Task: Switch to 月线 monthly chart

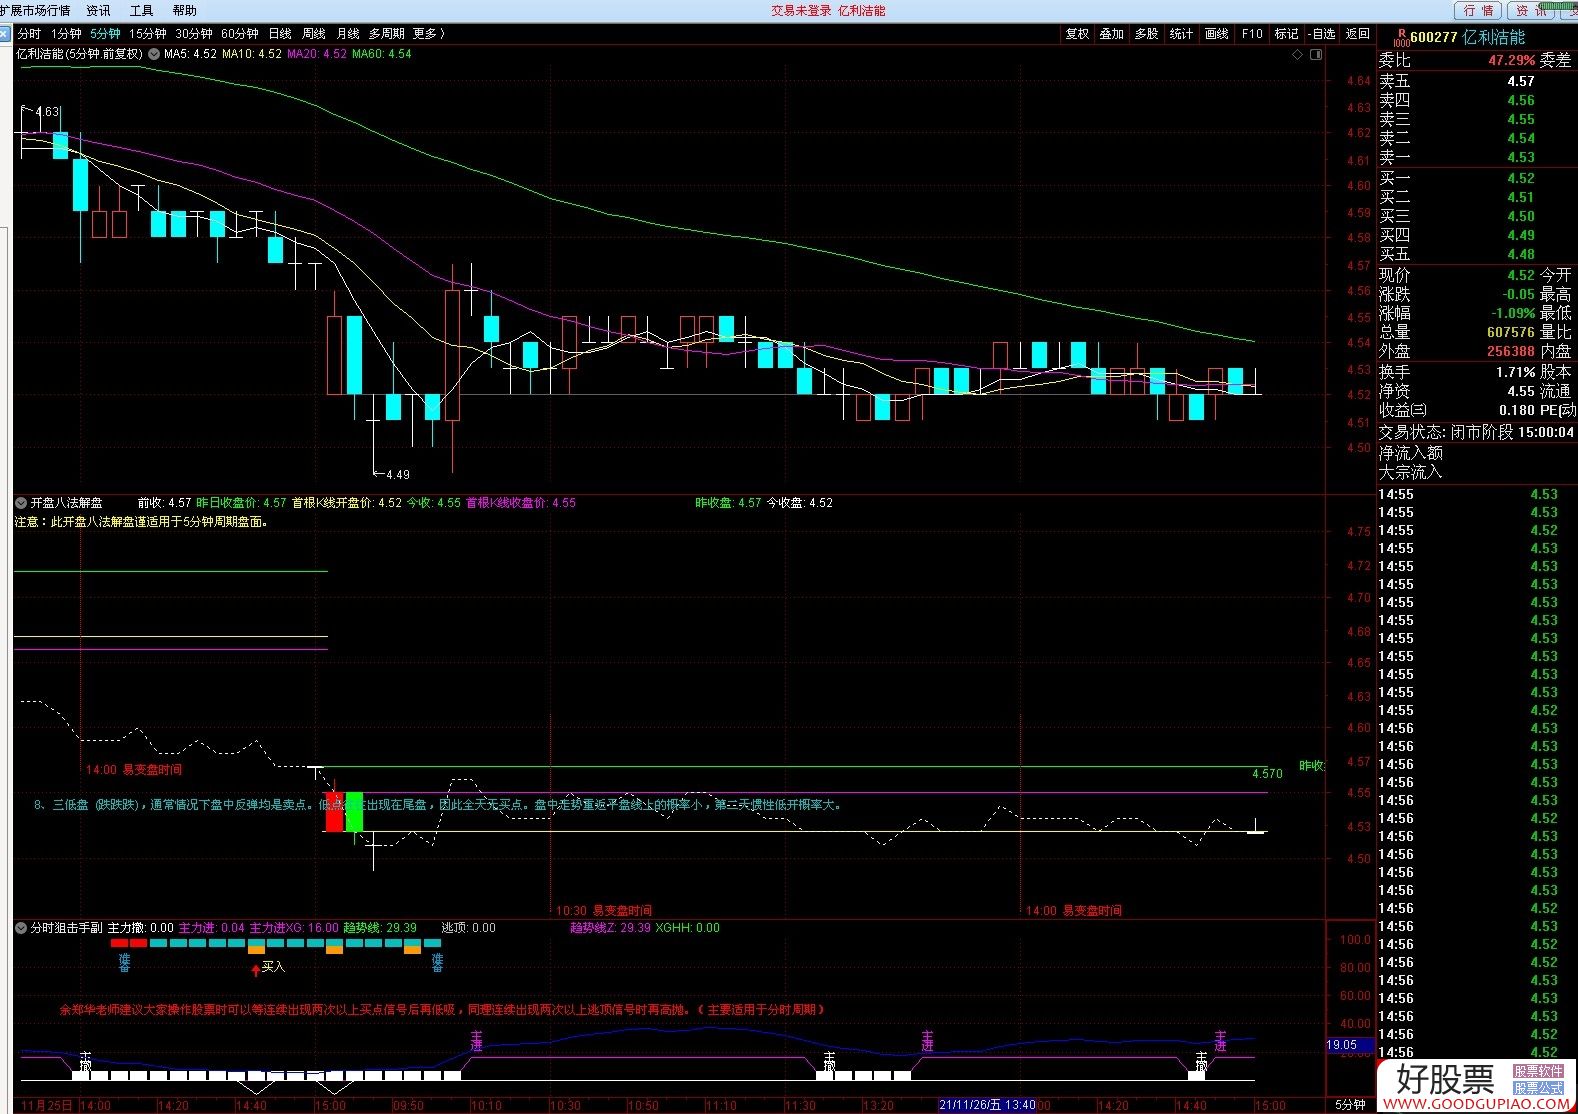Action: (347, 34)
